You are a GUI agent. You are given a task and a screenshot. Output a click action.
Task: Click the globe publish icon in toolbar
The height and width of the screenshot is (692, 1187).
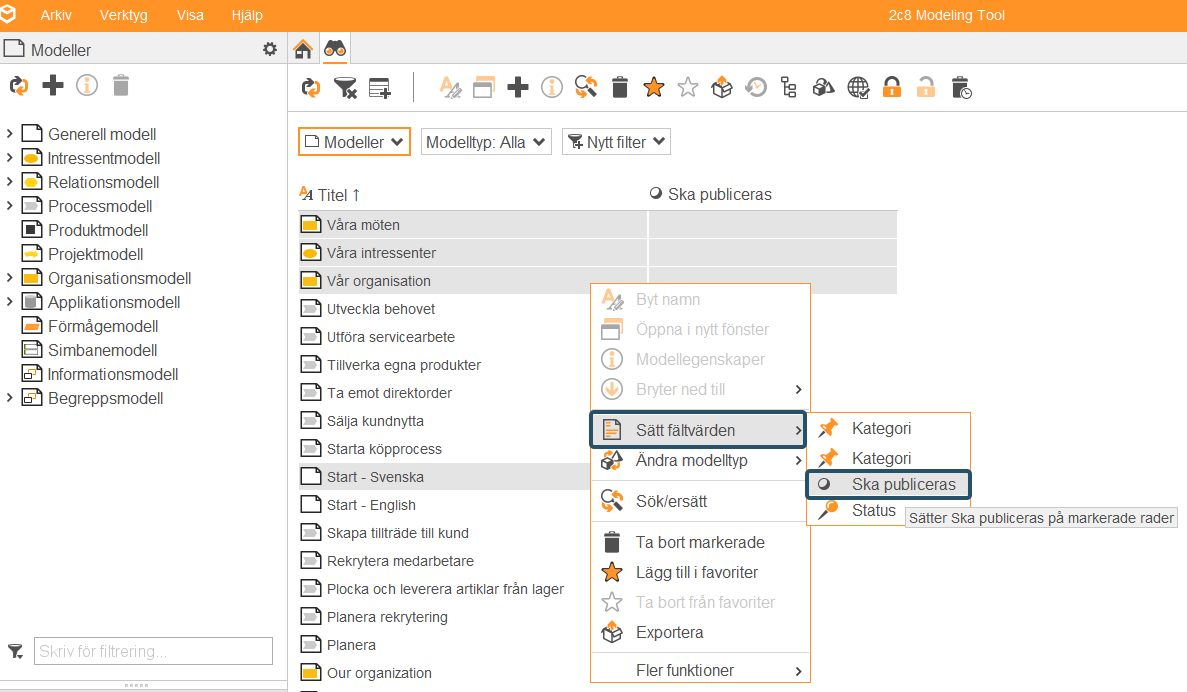858,88
